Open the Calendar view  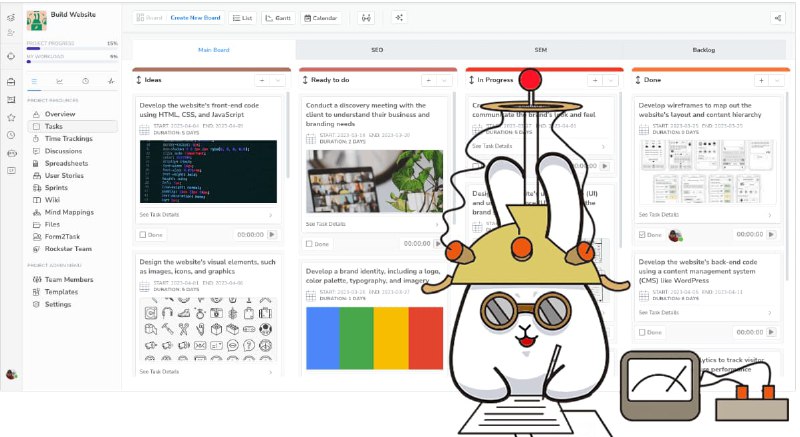pyautogui.click(x=321, y=18)
